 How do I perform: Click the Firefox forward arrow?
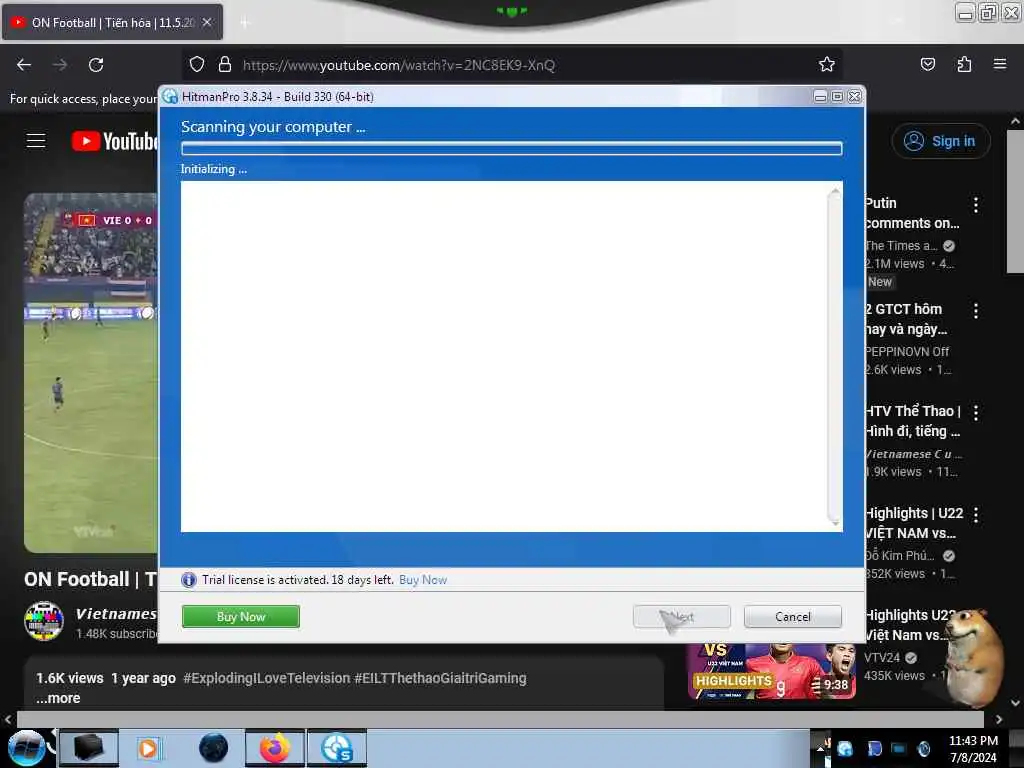(x=60, y=65)
